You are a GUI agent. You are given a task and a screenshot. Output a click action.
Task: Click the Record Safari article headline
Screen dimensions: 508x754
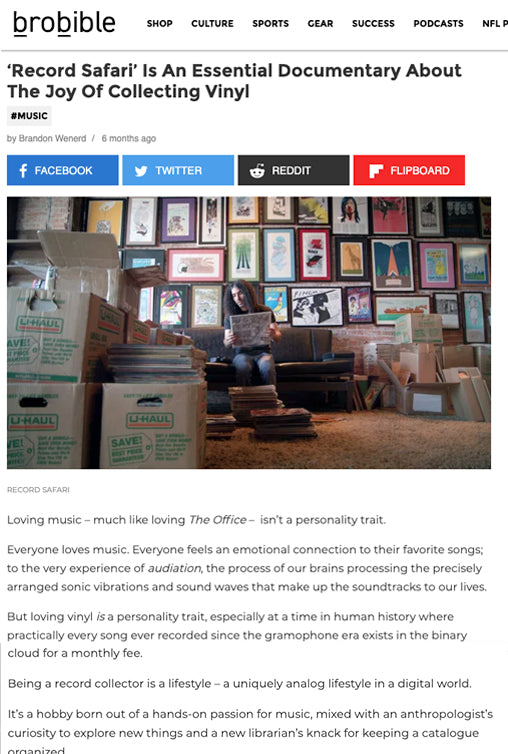pos(234,81)
